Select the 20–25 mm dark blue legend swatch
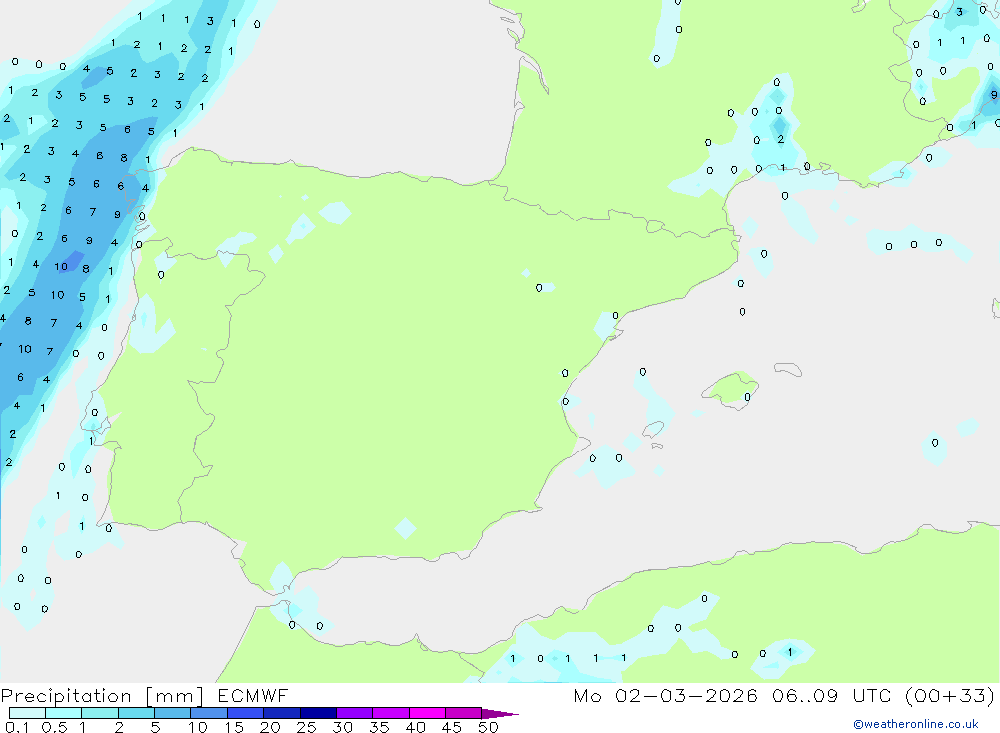This screenshot has height=733, width=1000. tap(281, 713)
